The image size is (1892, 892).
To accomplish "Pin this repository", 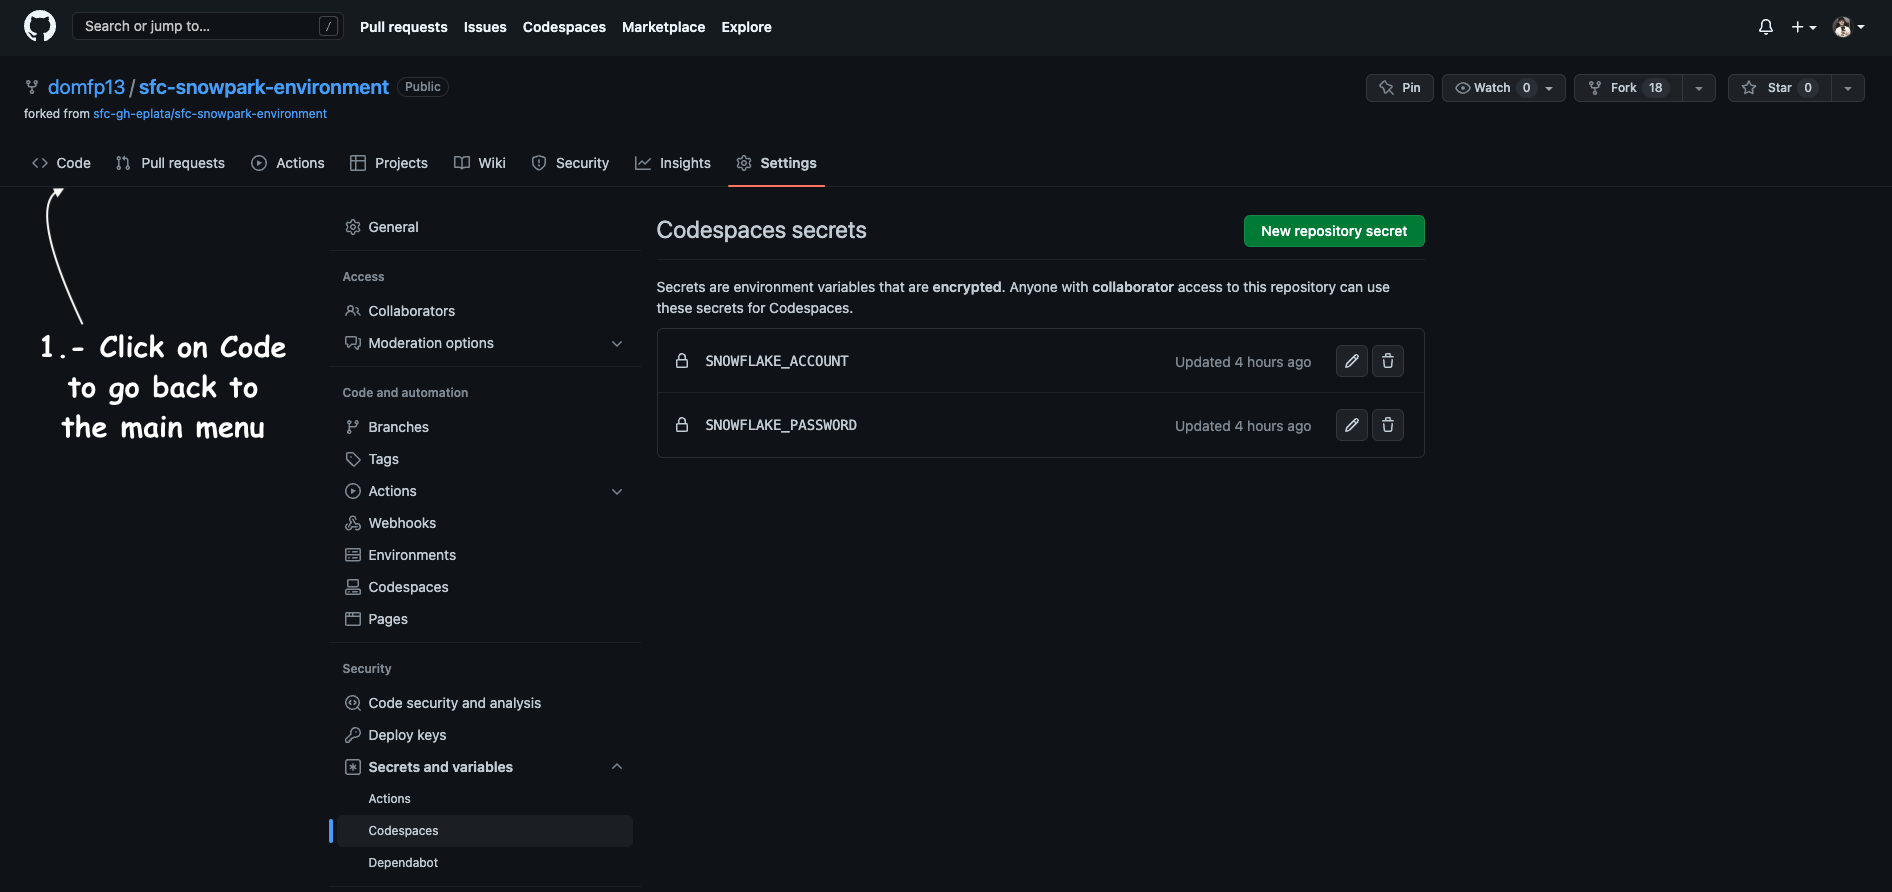I will coord(1400,88).
